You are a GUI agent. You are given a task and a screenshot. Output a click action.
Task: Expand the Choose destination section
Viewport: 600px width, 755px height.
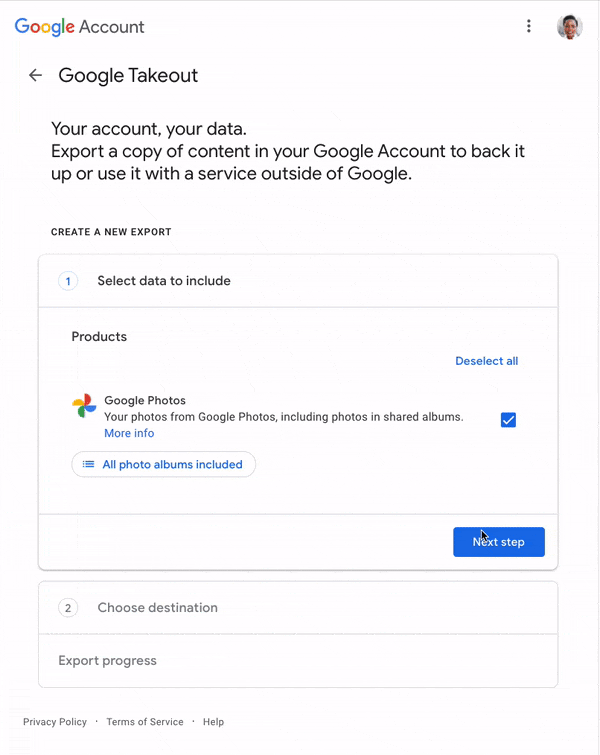tap(157, 608)
